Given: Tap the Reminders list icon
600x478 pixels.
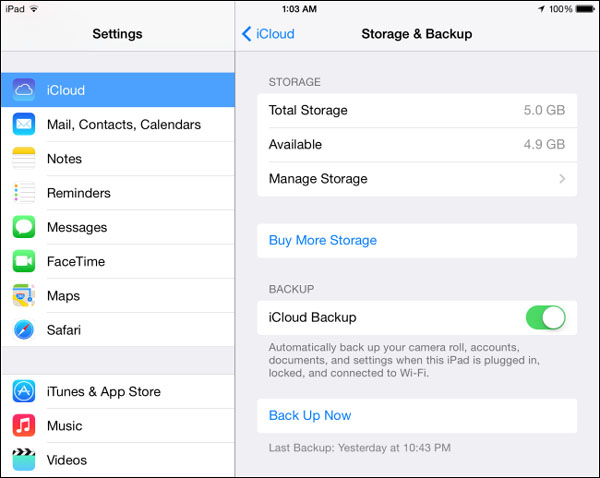Looking at the screenshot, I should click(x=24, y=193).
